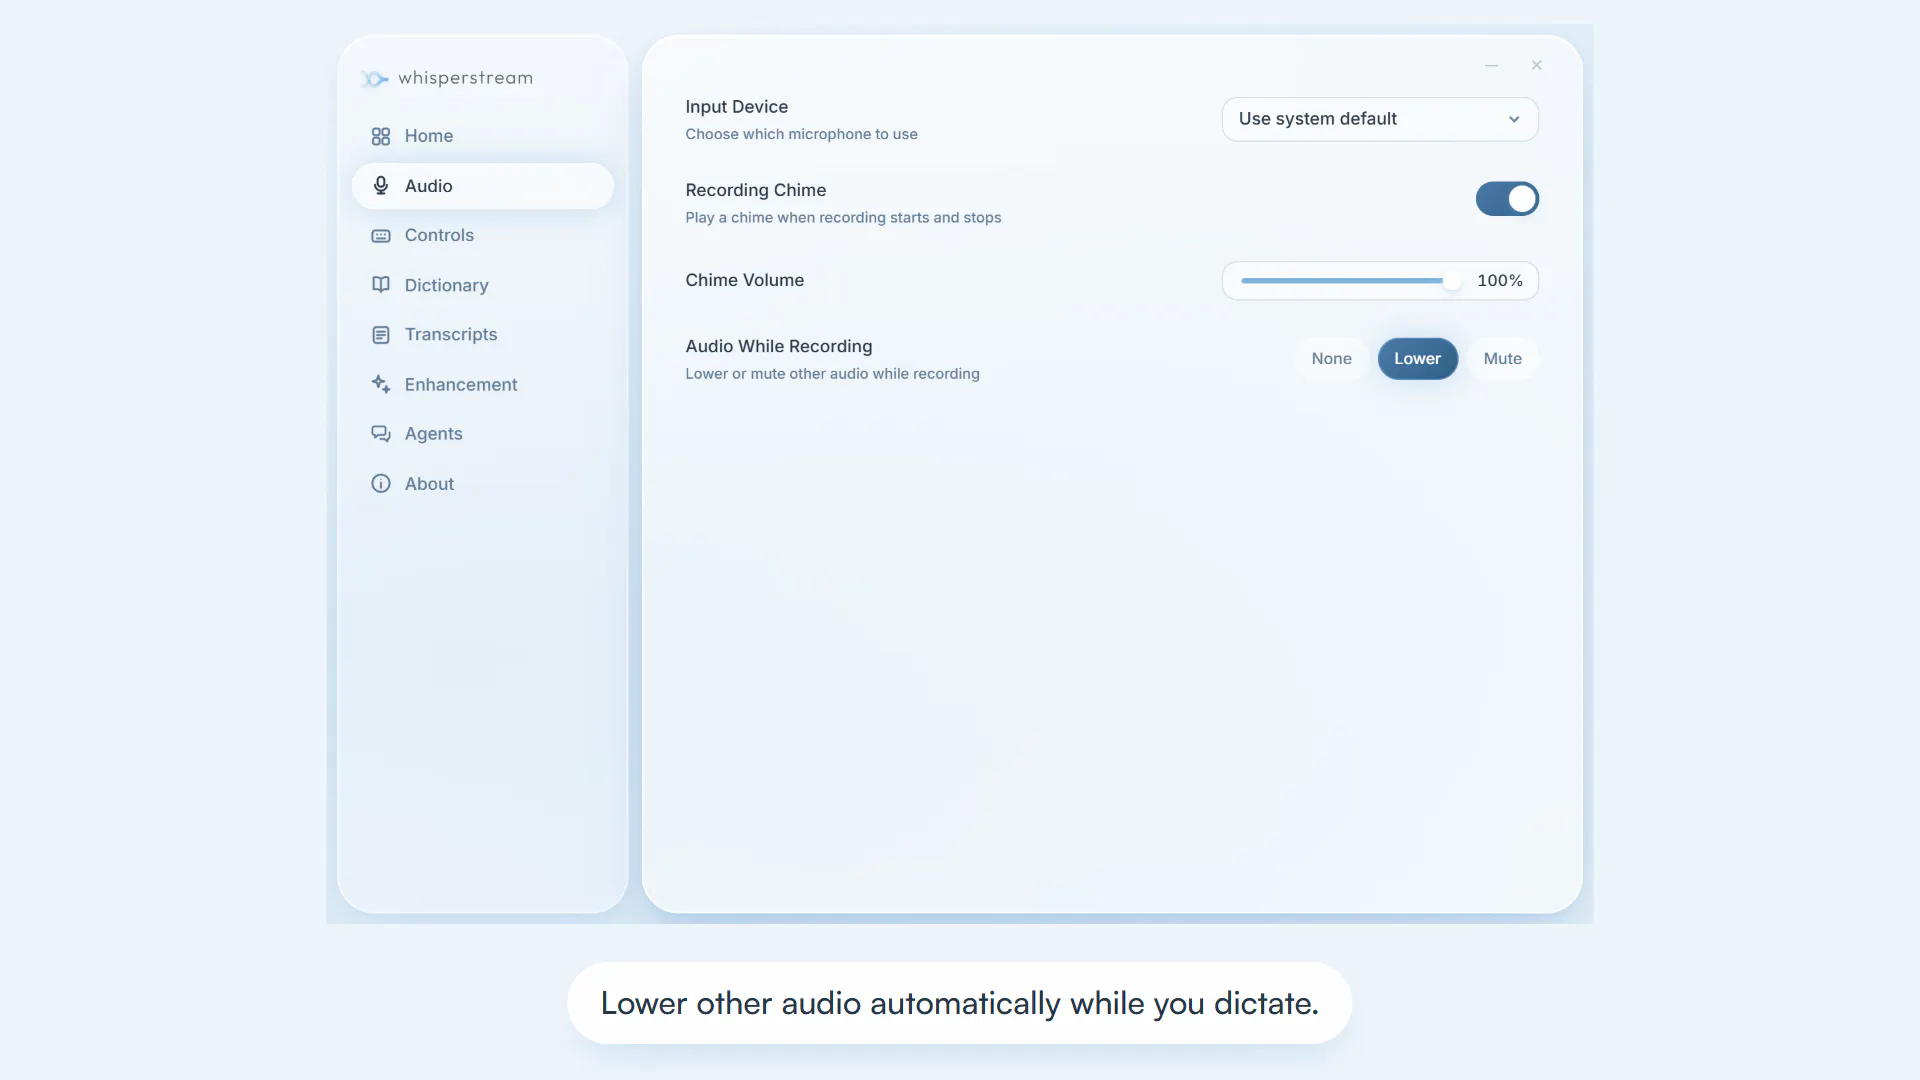Expand the Input Device chevron arrow
The image size is (1920, 1080).
(x=1514, y=119)
